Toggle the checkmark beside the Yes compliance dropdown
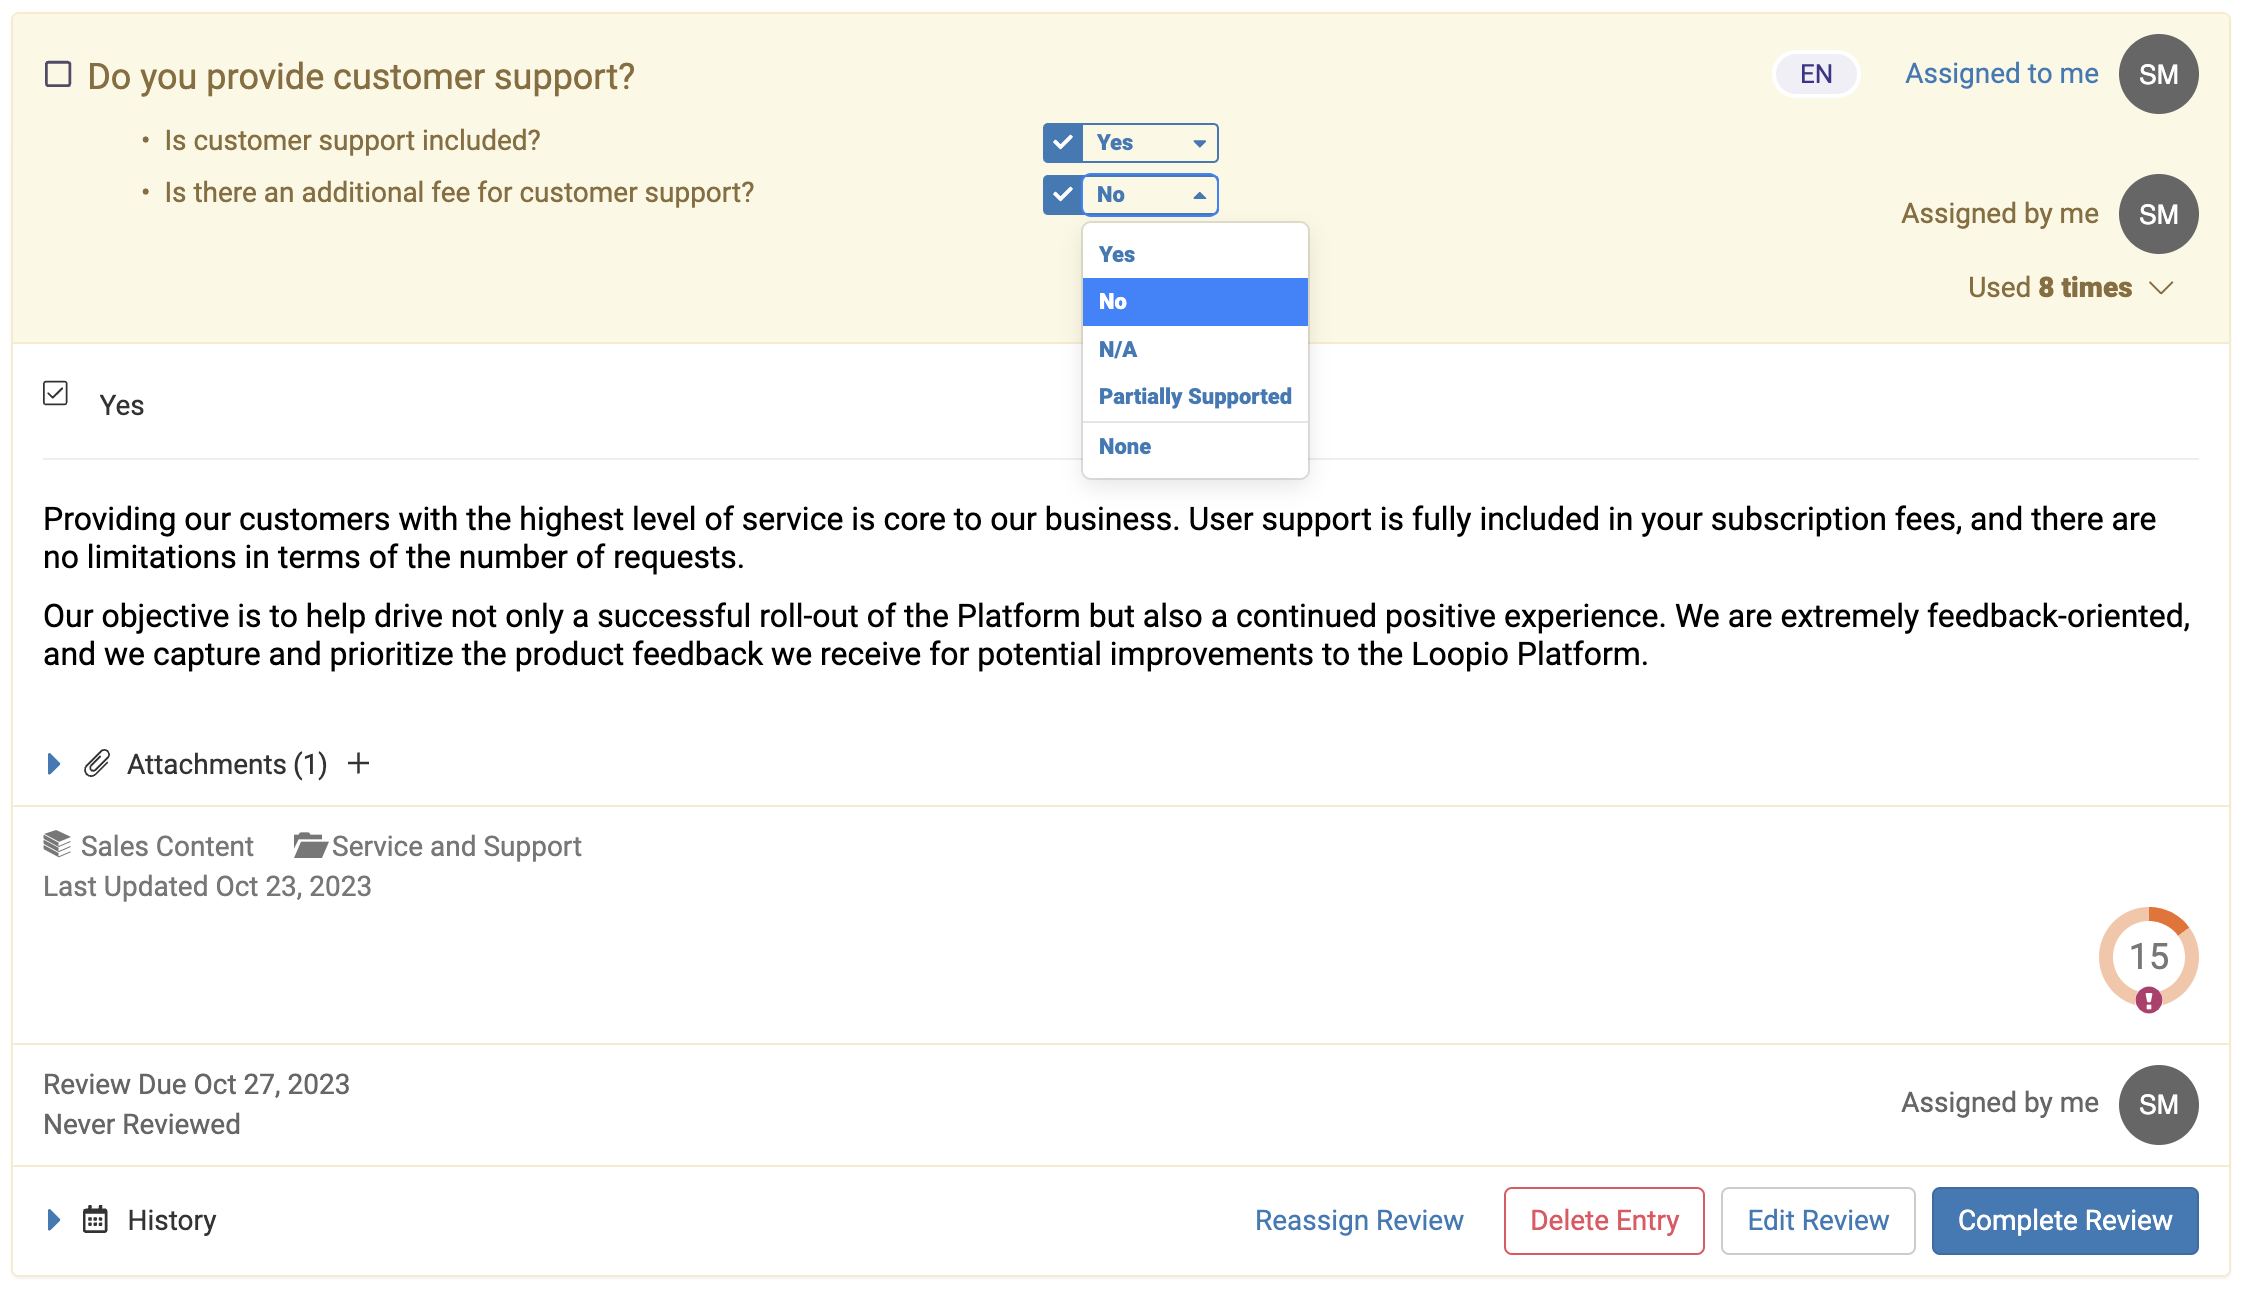 pos(1062,142)
